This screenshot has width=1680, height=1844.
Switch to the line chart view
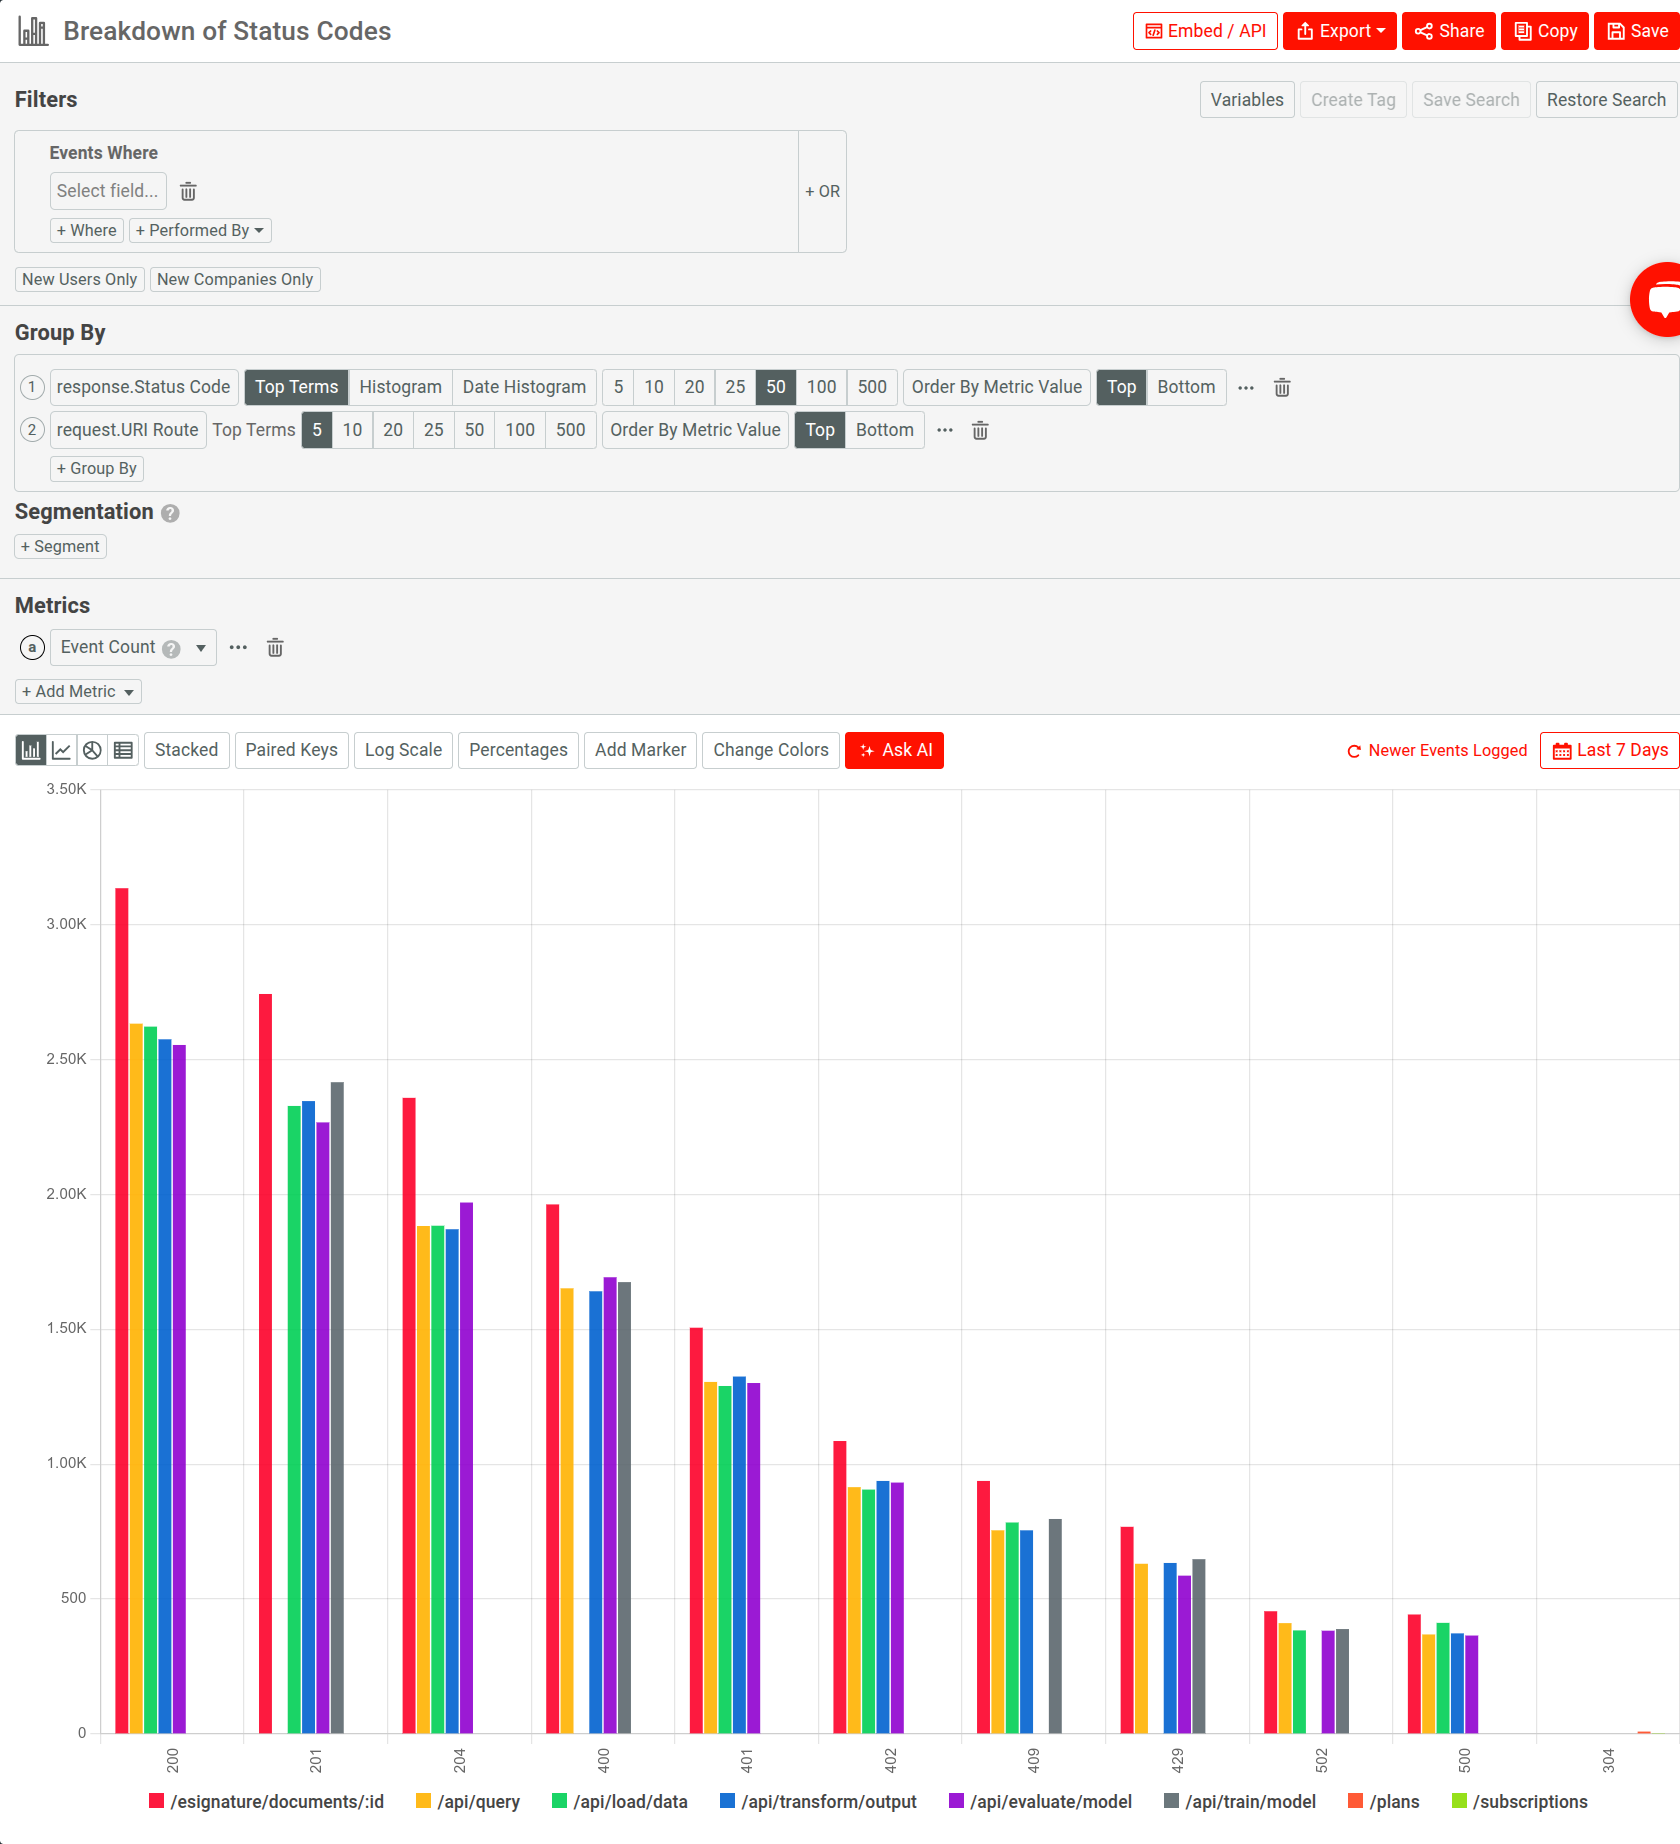61,750
